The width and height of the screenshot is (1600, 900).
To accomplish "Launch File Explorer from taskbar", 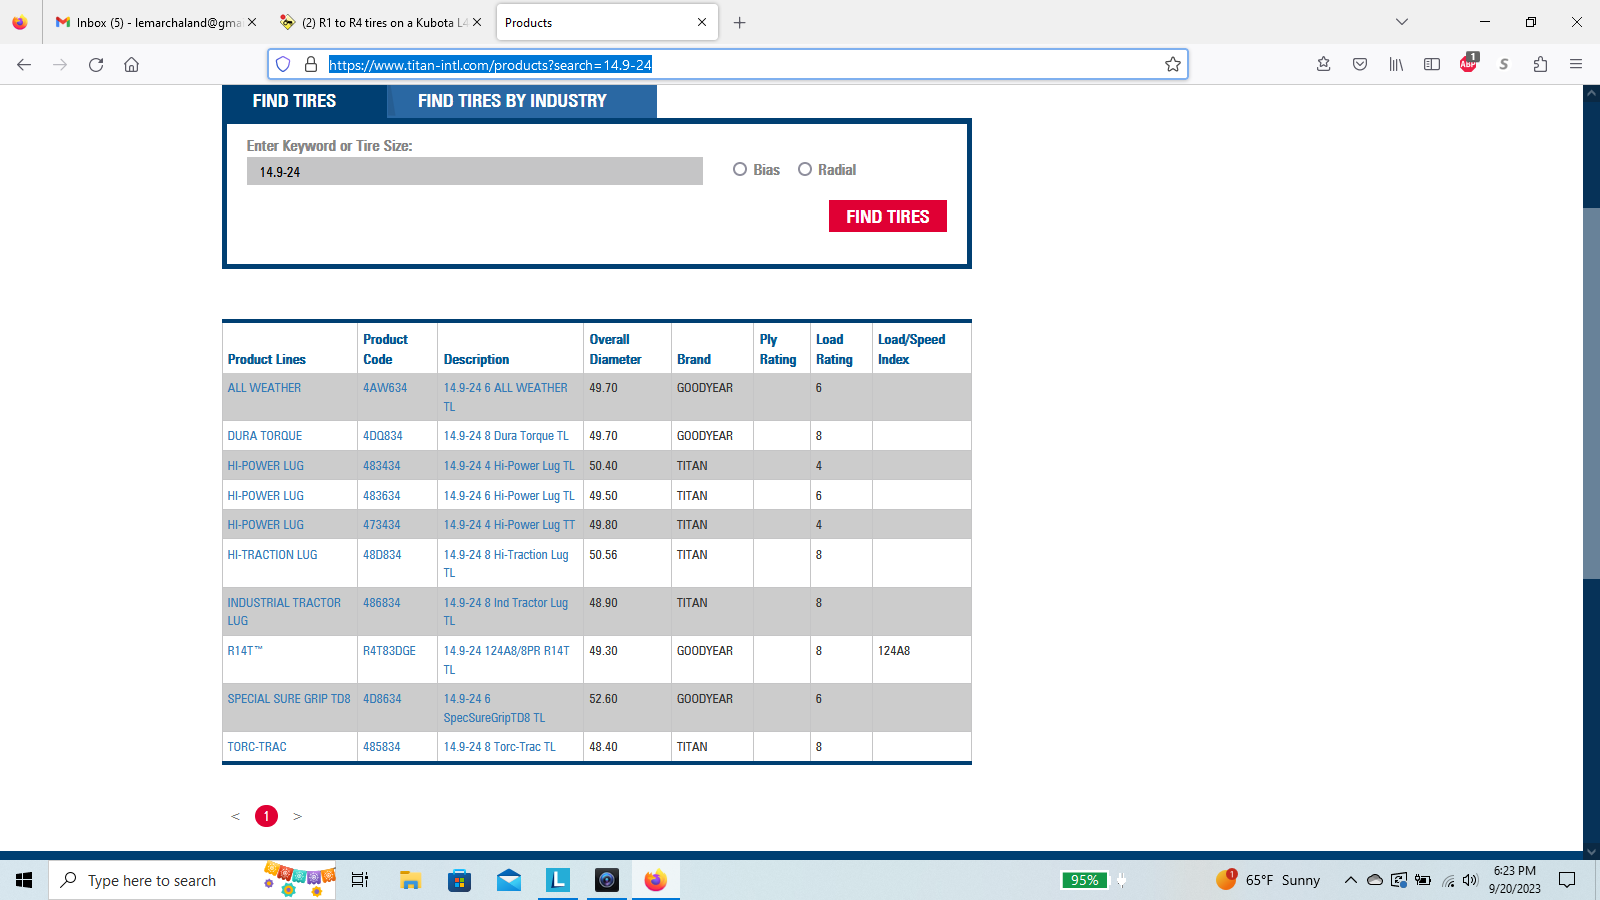I will point(410,880).
